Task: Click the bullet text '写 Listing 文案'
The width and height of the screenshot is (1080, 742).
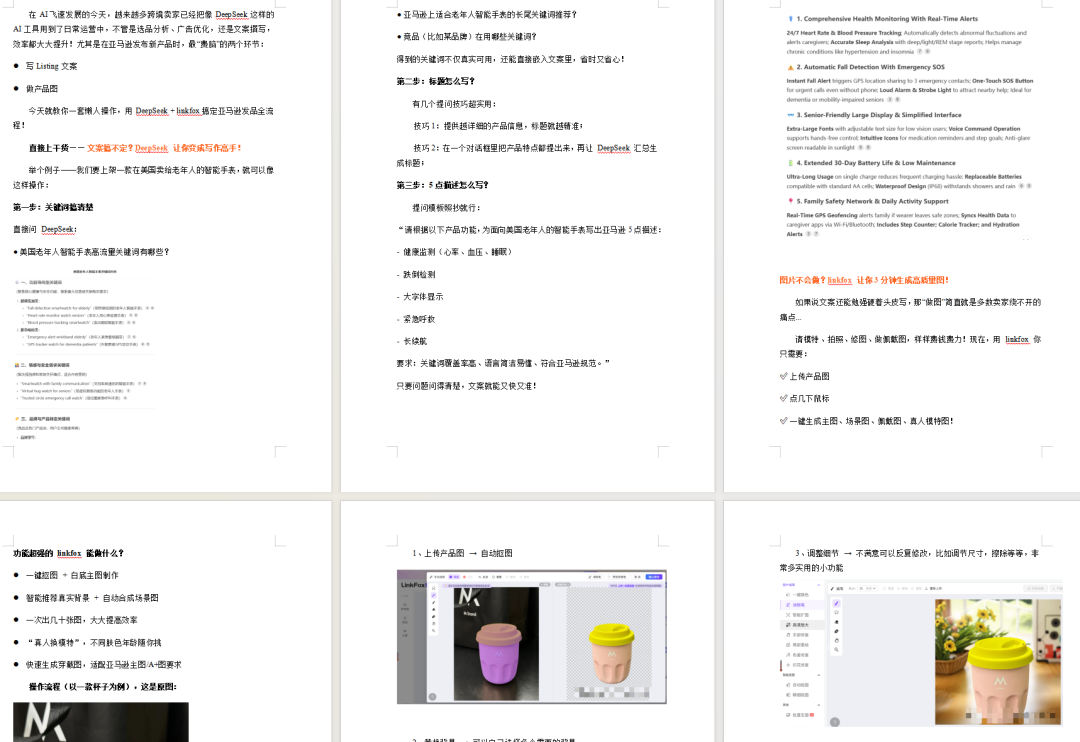Action: click(52, 66)
